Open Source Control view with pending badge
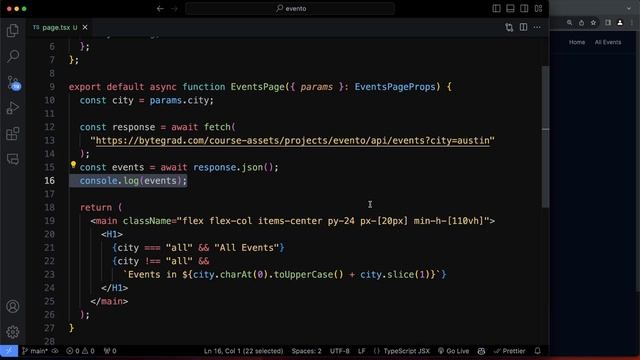 point(13,82)
